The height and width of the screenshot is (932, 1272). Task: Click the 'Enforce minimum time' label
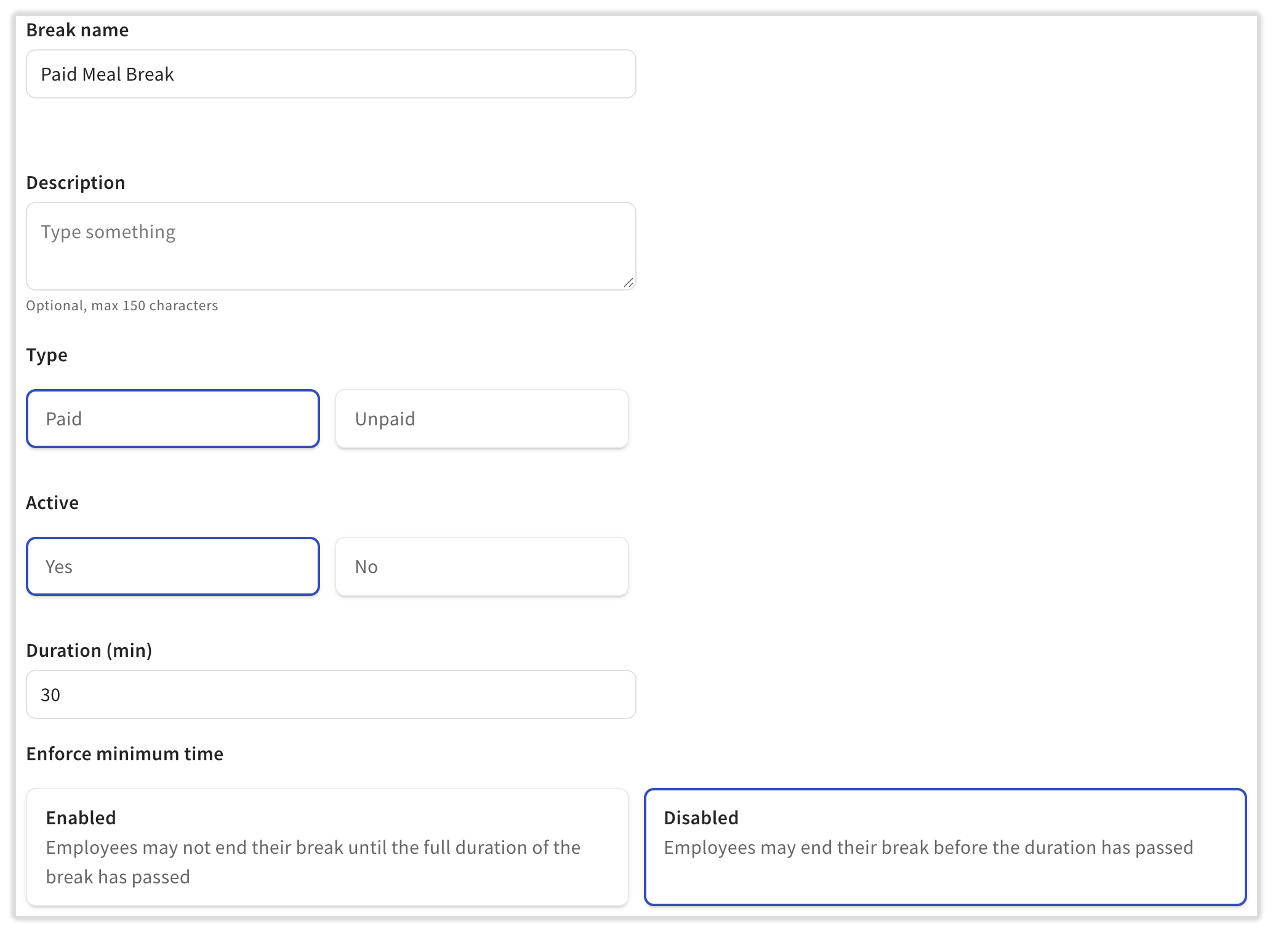pyautogui.click(x=125, y=754)
